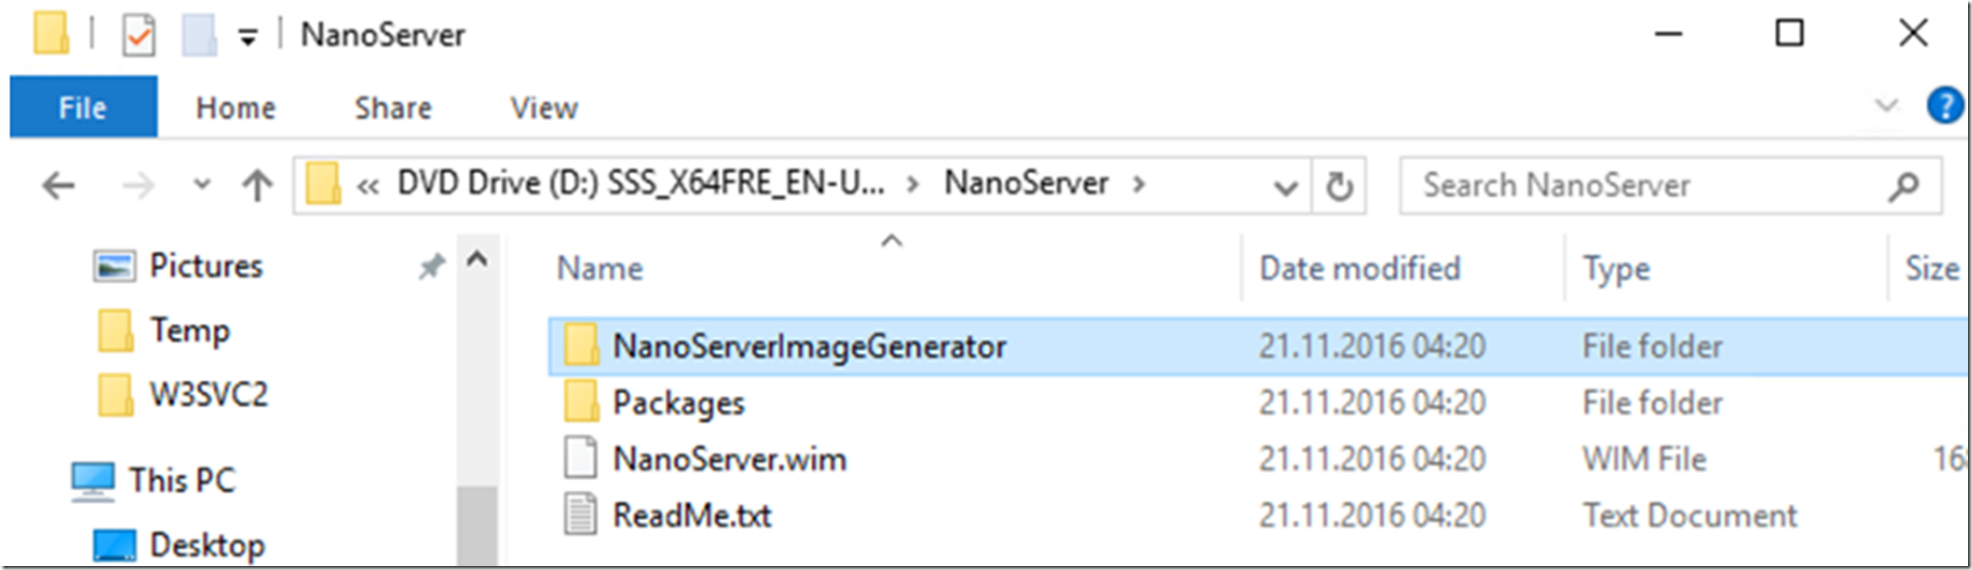Expand the ribbon with the chevron

click(1886, 105)
